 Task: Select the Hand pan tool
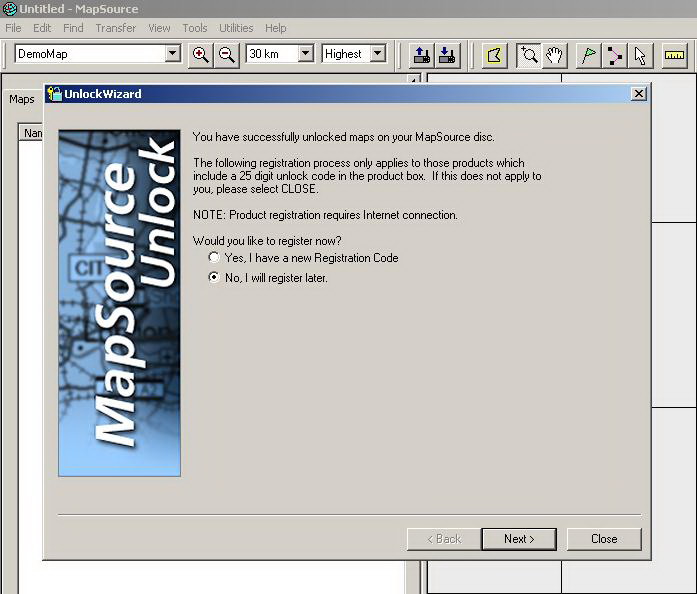click(x=554, y=55)
